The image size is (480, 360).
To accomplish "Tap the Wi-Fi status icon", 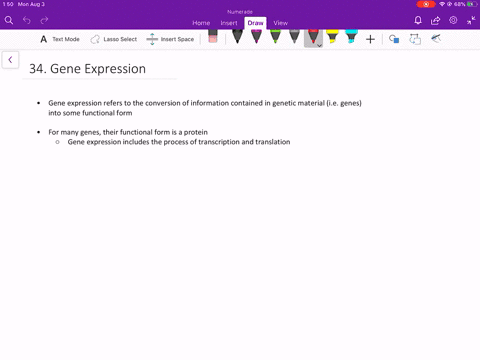I will point(442,4).
